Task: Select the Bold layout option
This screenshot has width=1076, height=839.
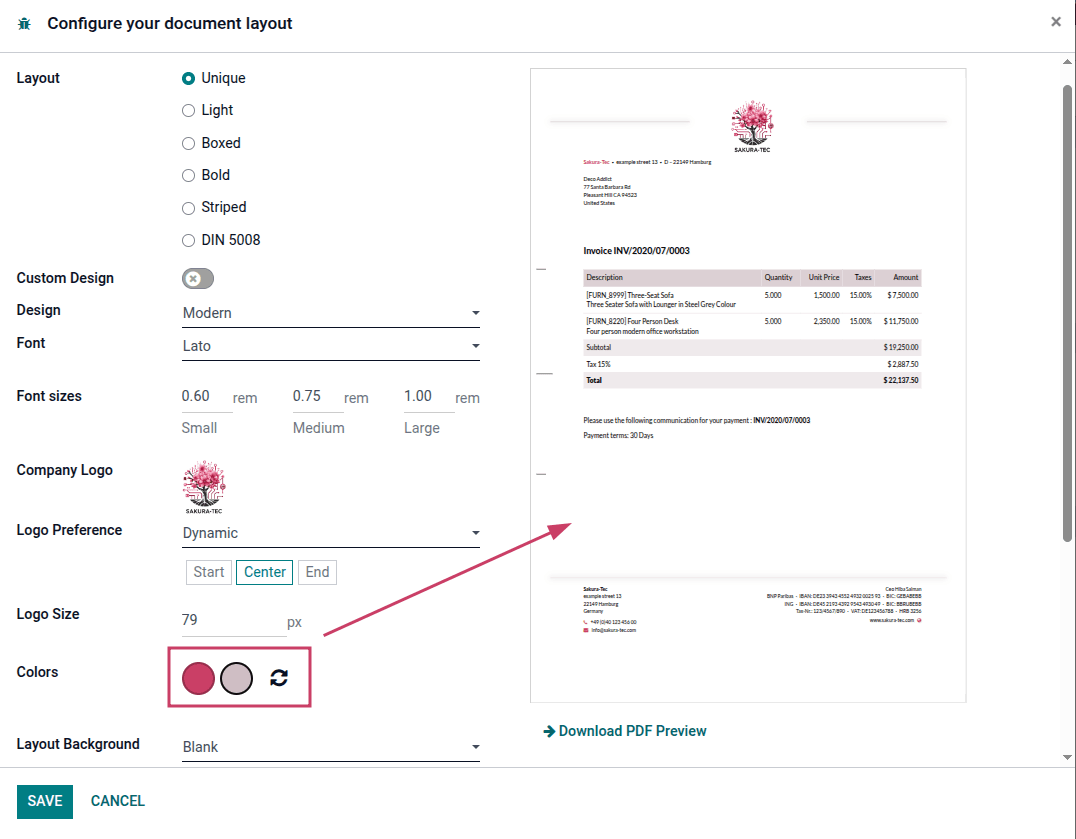Action: pyautogui.click(x=188, y=176)
